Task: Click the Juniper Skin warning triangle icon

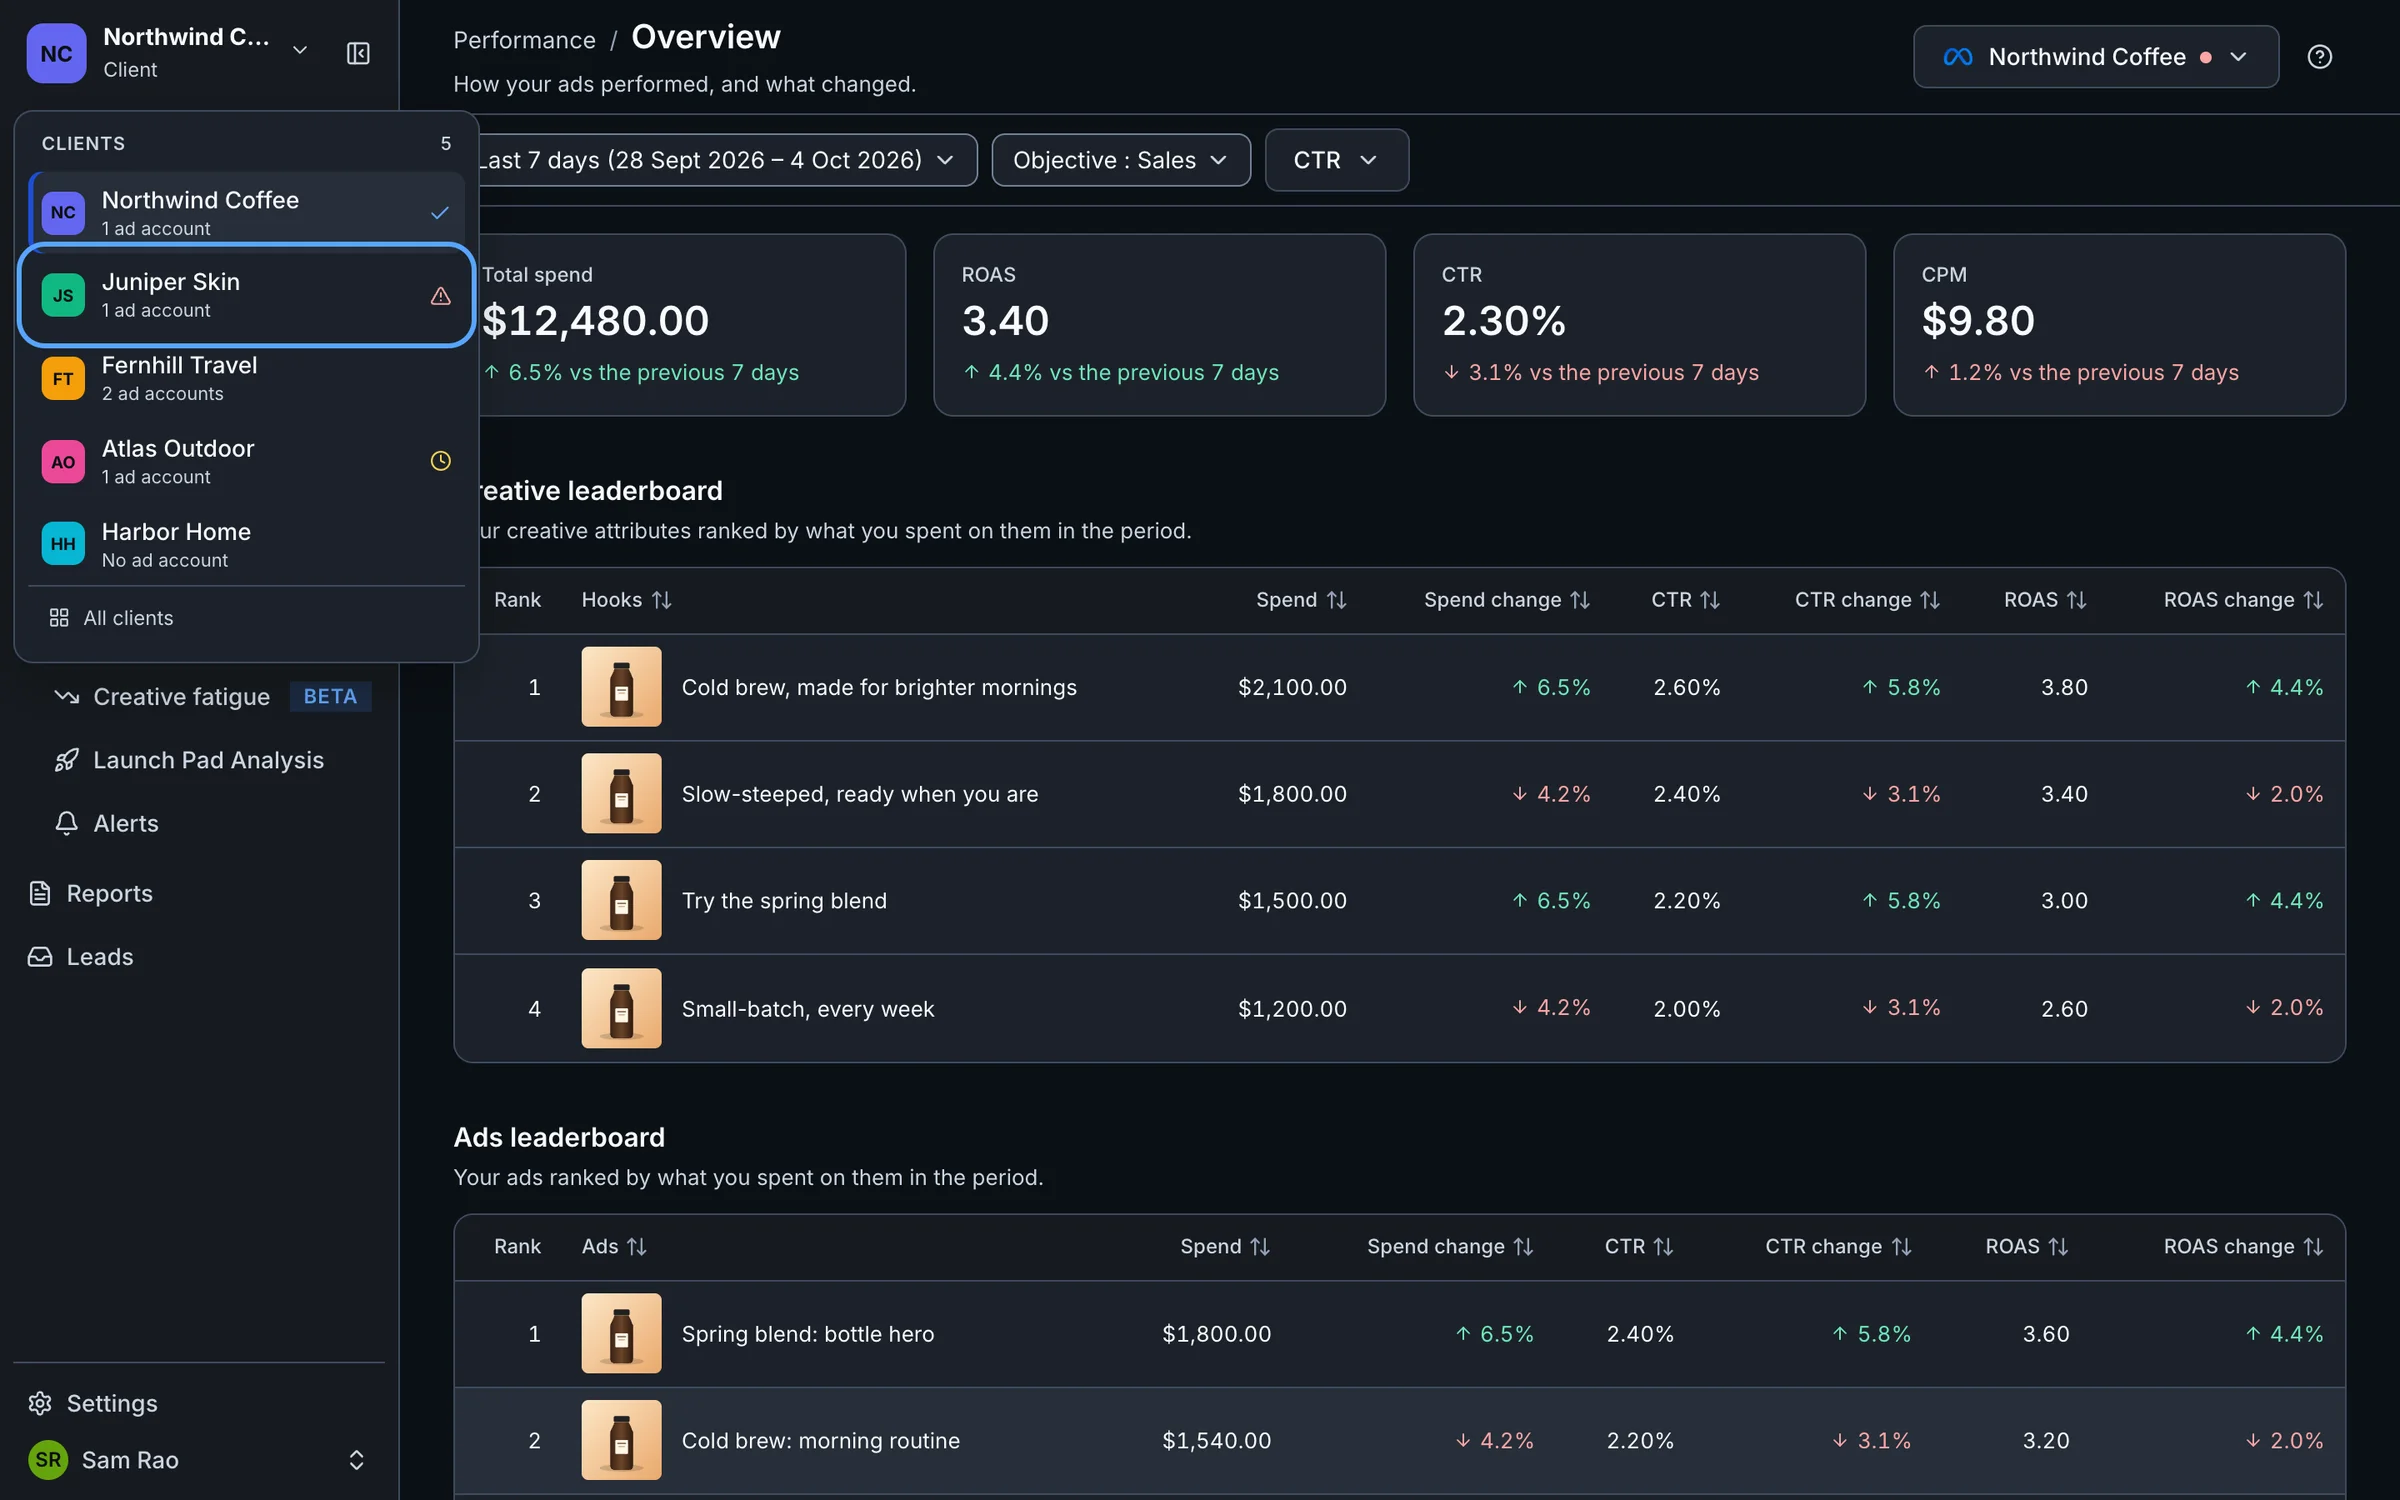Action: (x=440, y=296)
